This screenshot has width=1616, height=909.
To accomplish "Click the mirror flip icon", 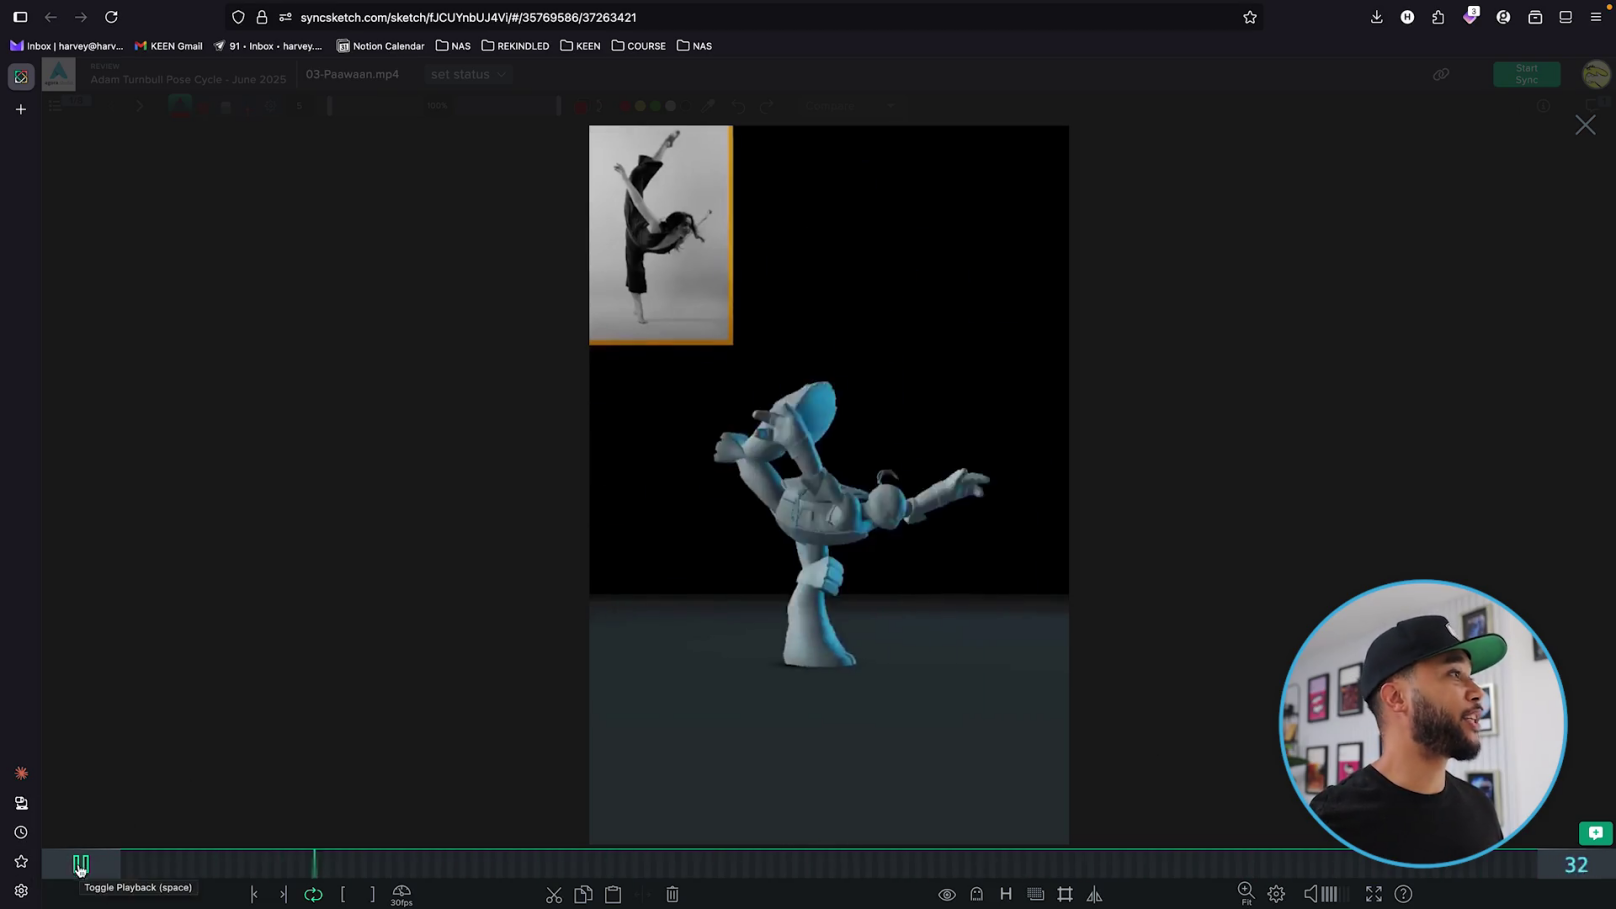I will (x=1095, y=894).
